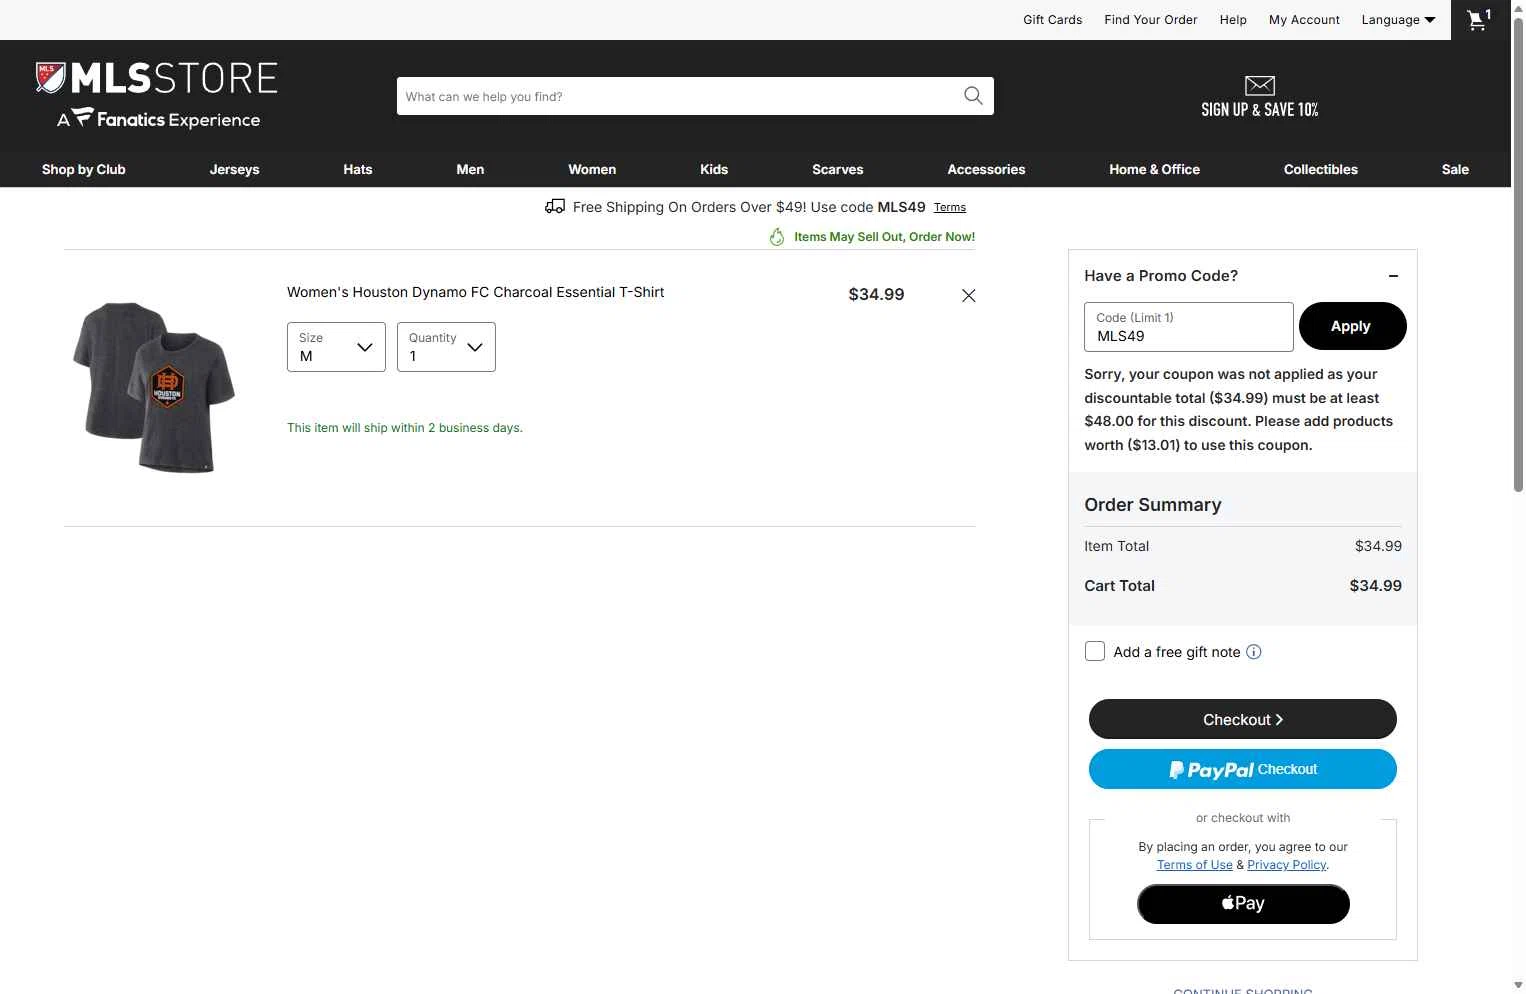Open the Home & Office menu
The height and width of the screenshot is (994, 1526).
[1154, 169]
